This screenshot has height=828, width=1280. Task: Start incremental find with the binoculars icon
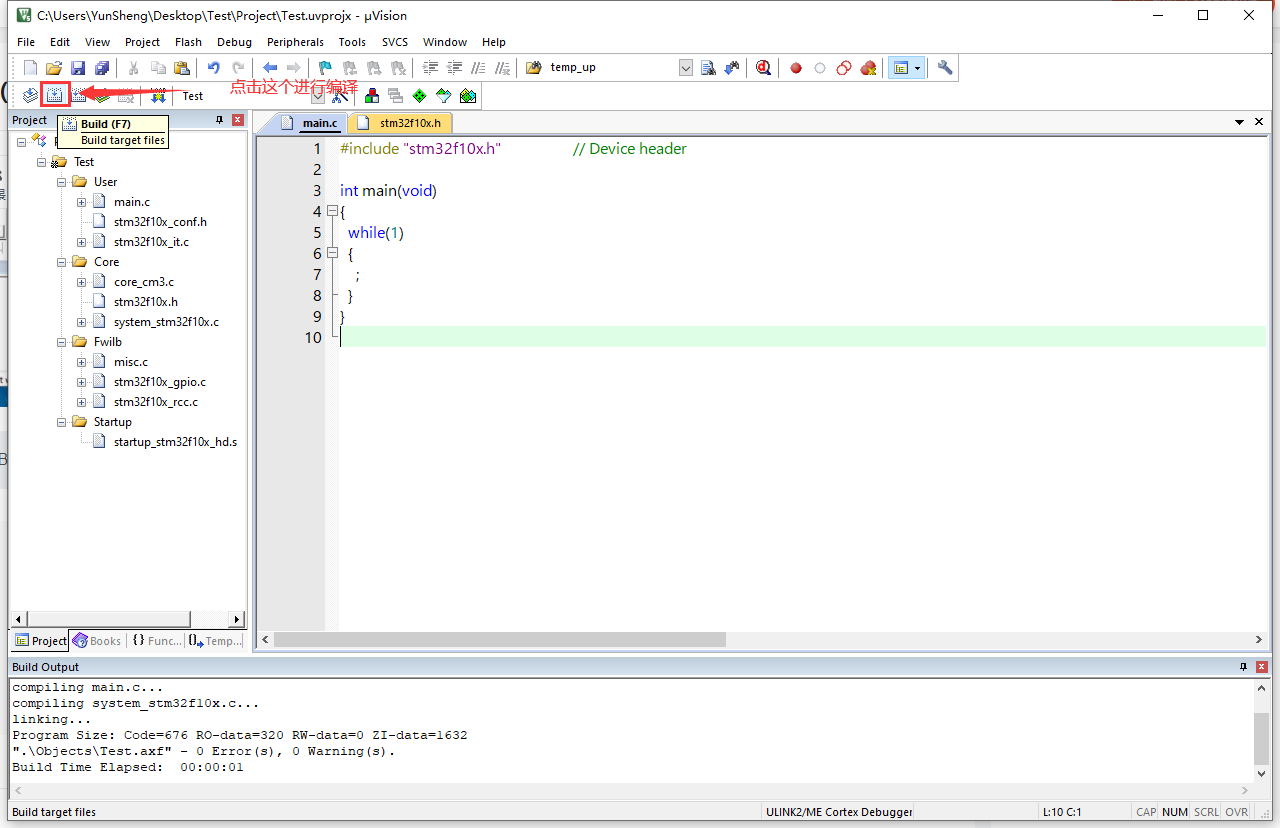tap(732, 68)
